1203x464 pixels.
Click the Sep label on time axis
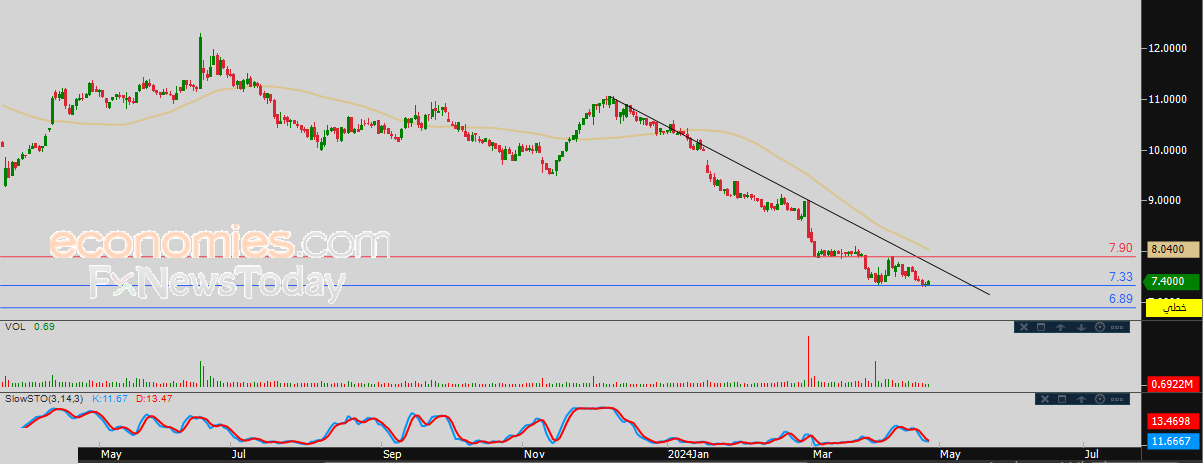391,455
